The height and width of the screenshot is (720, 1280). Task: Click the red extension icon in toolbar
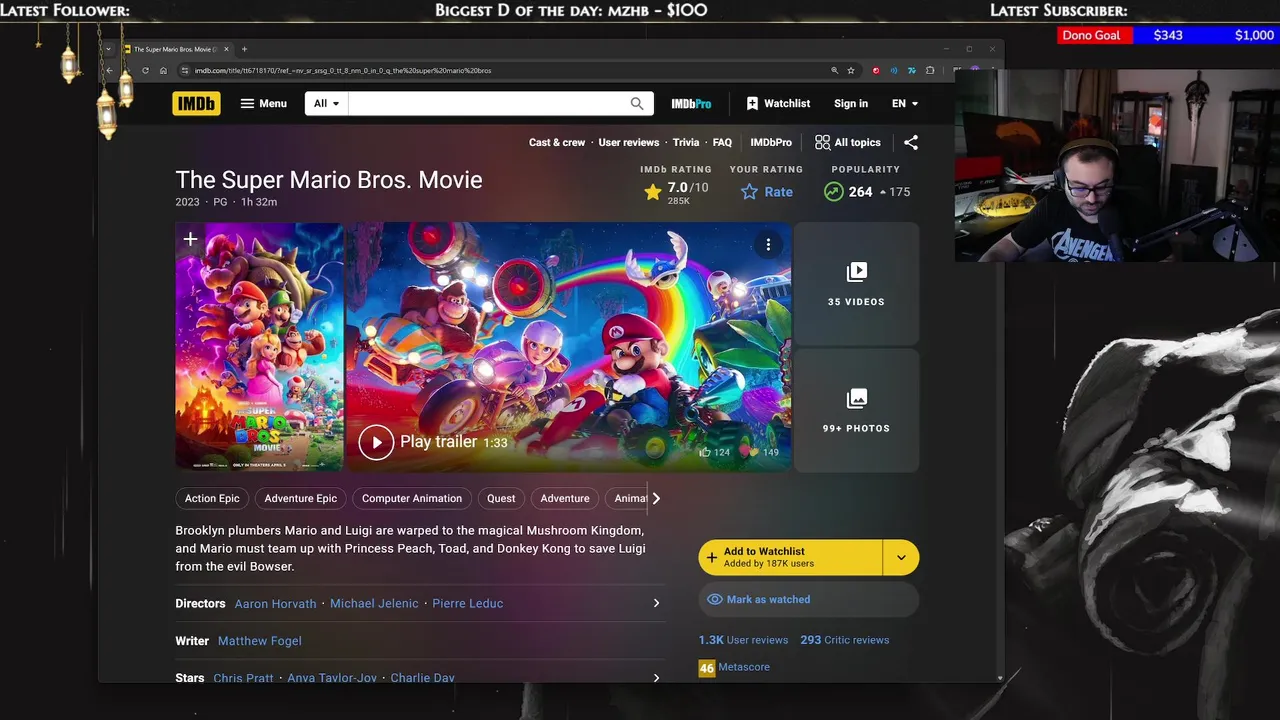pyautogui.click(x=876, y=70)
